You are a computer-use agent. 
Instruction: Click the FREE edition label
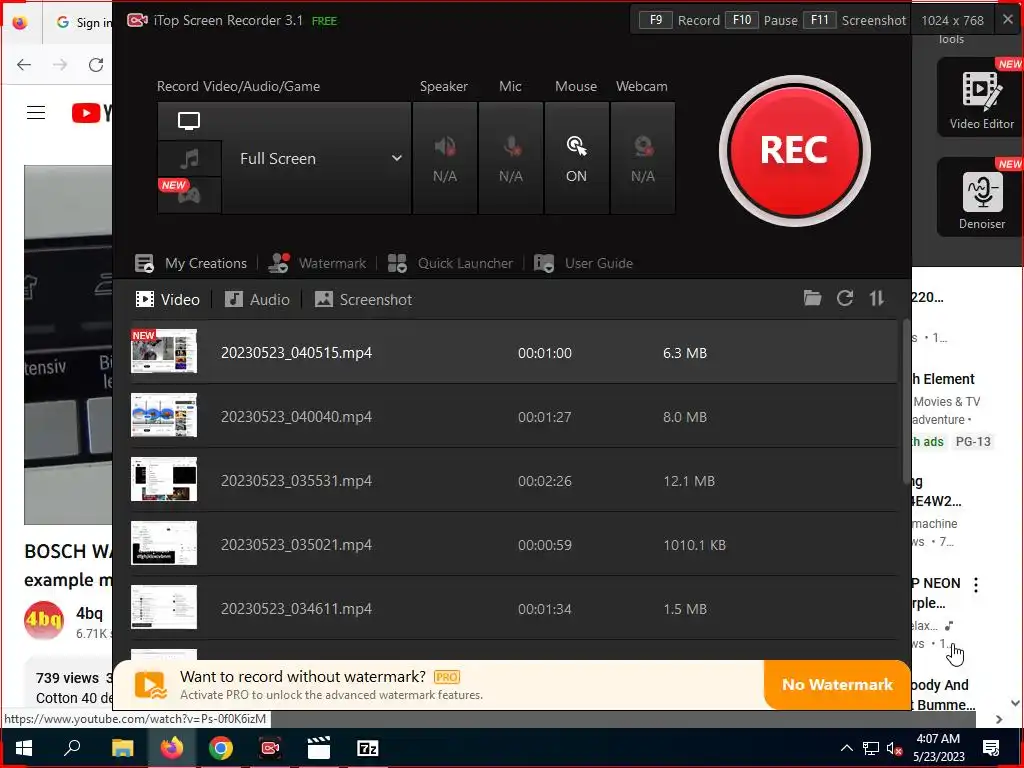pos(325,21)
